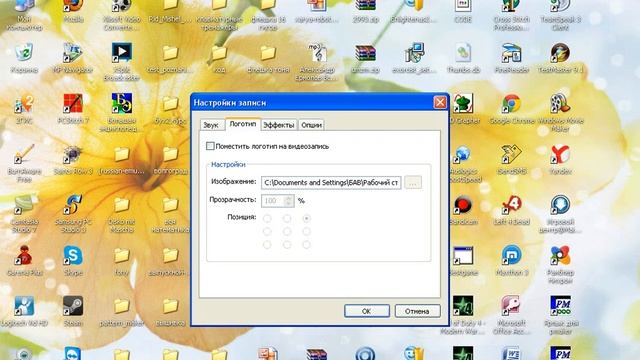Screen dimensions: 640x360
Task: Cancel the dialog with Отмена button
Action: pos(417,311)
